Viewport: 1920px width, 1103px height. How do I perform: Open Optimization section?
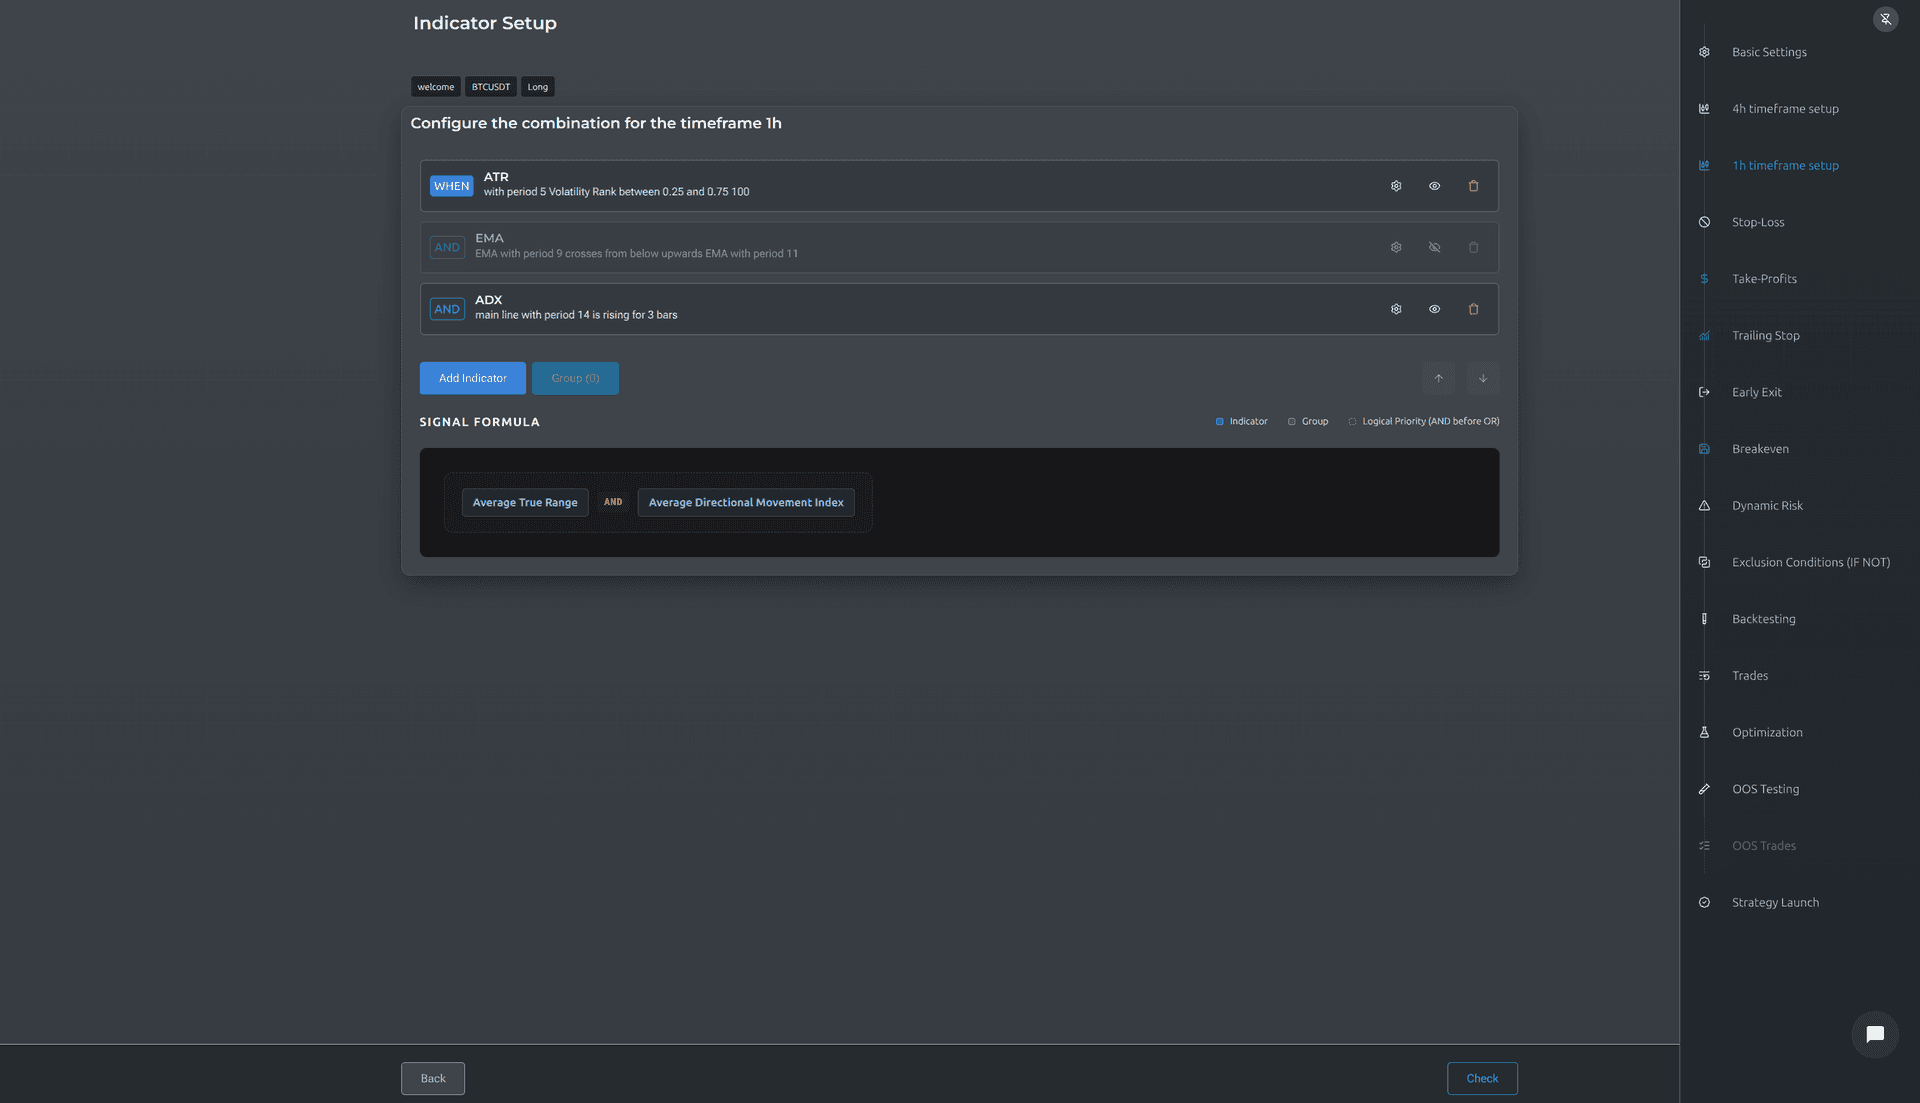(1767, 732)
